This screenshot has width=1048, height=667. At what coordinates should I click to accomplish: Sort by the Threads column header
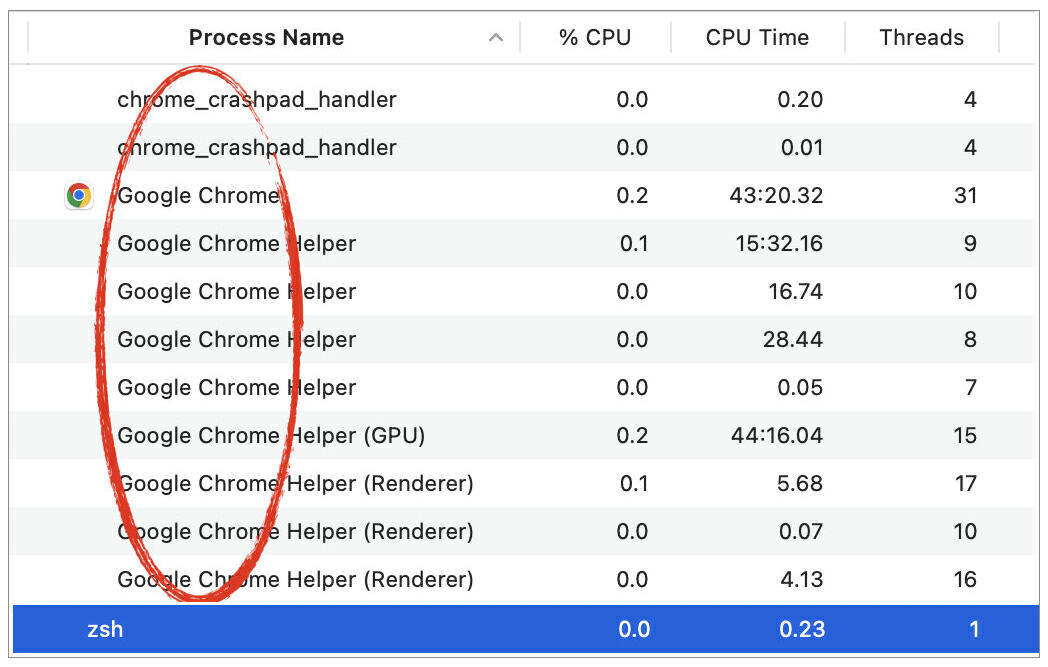pos(921,38)
